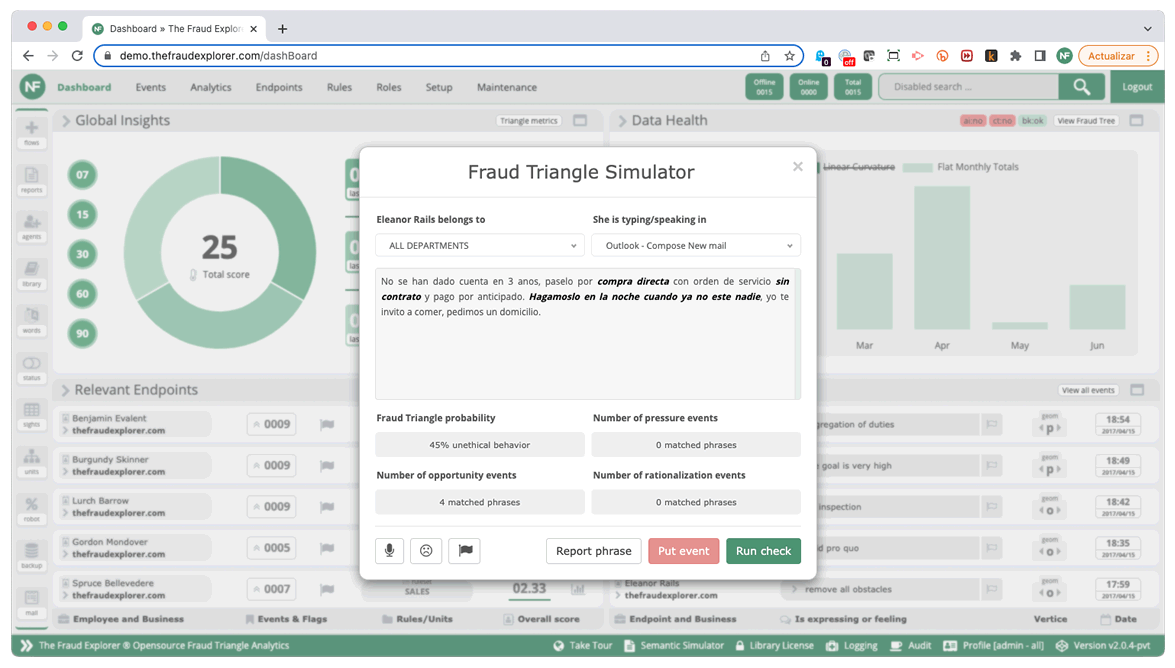Open the robot sidebar icon

pos(31,508)
